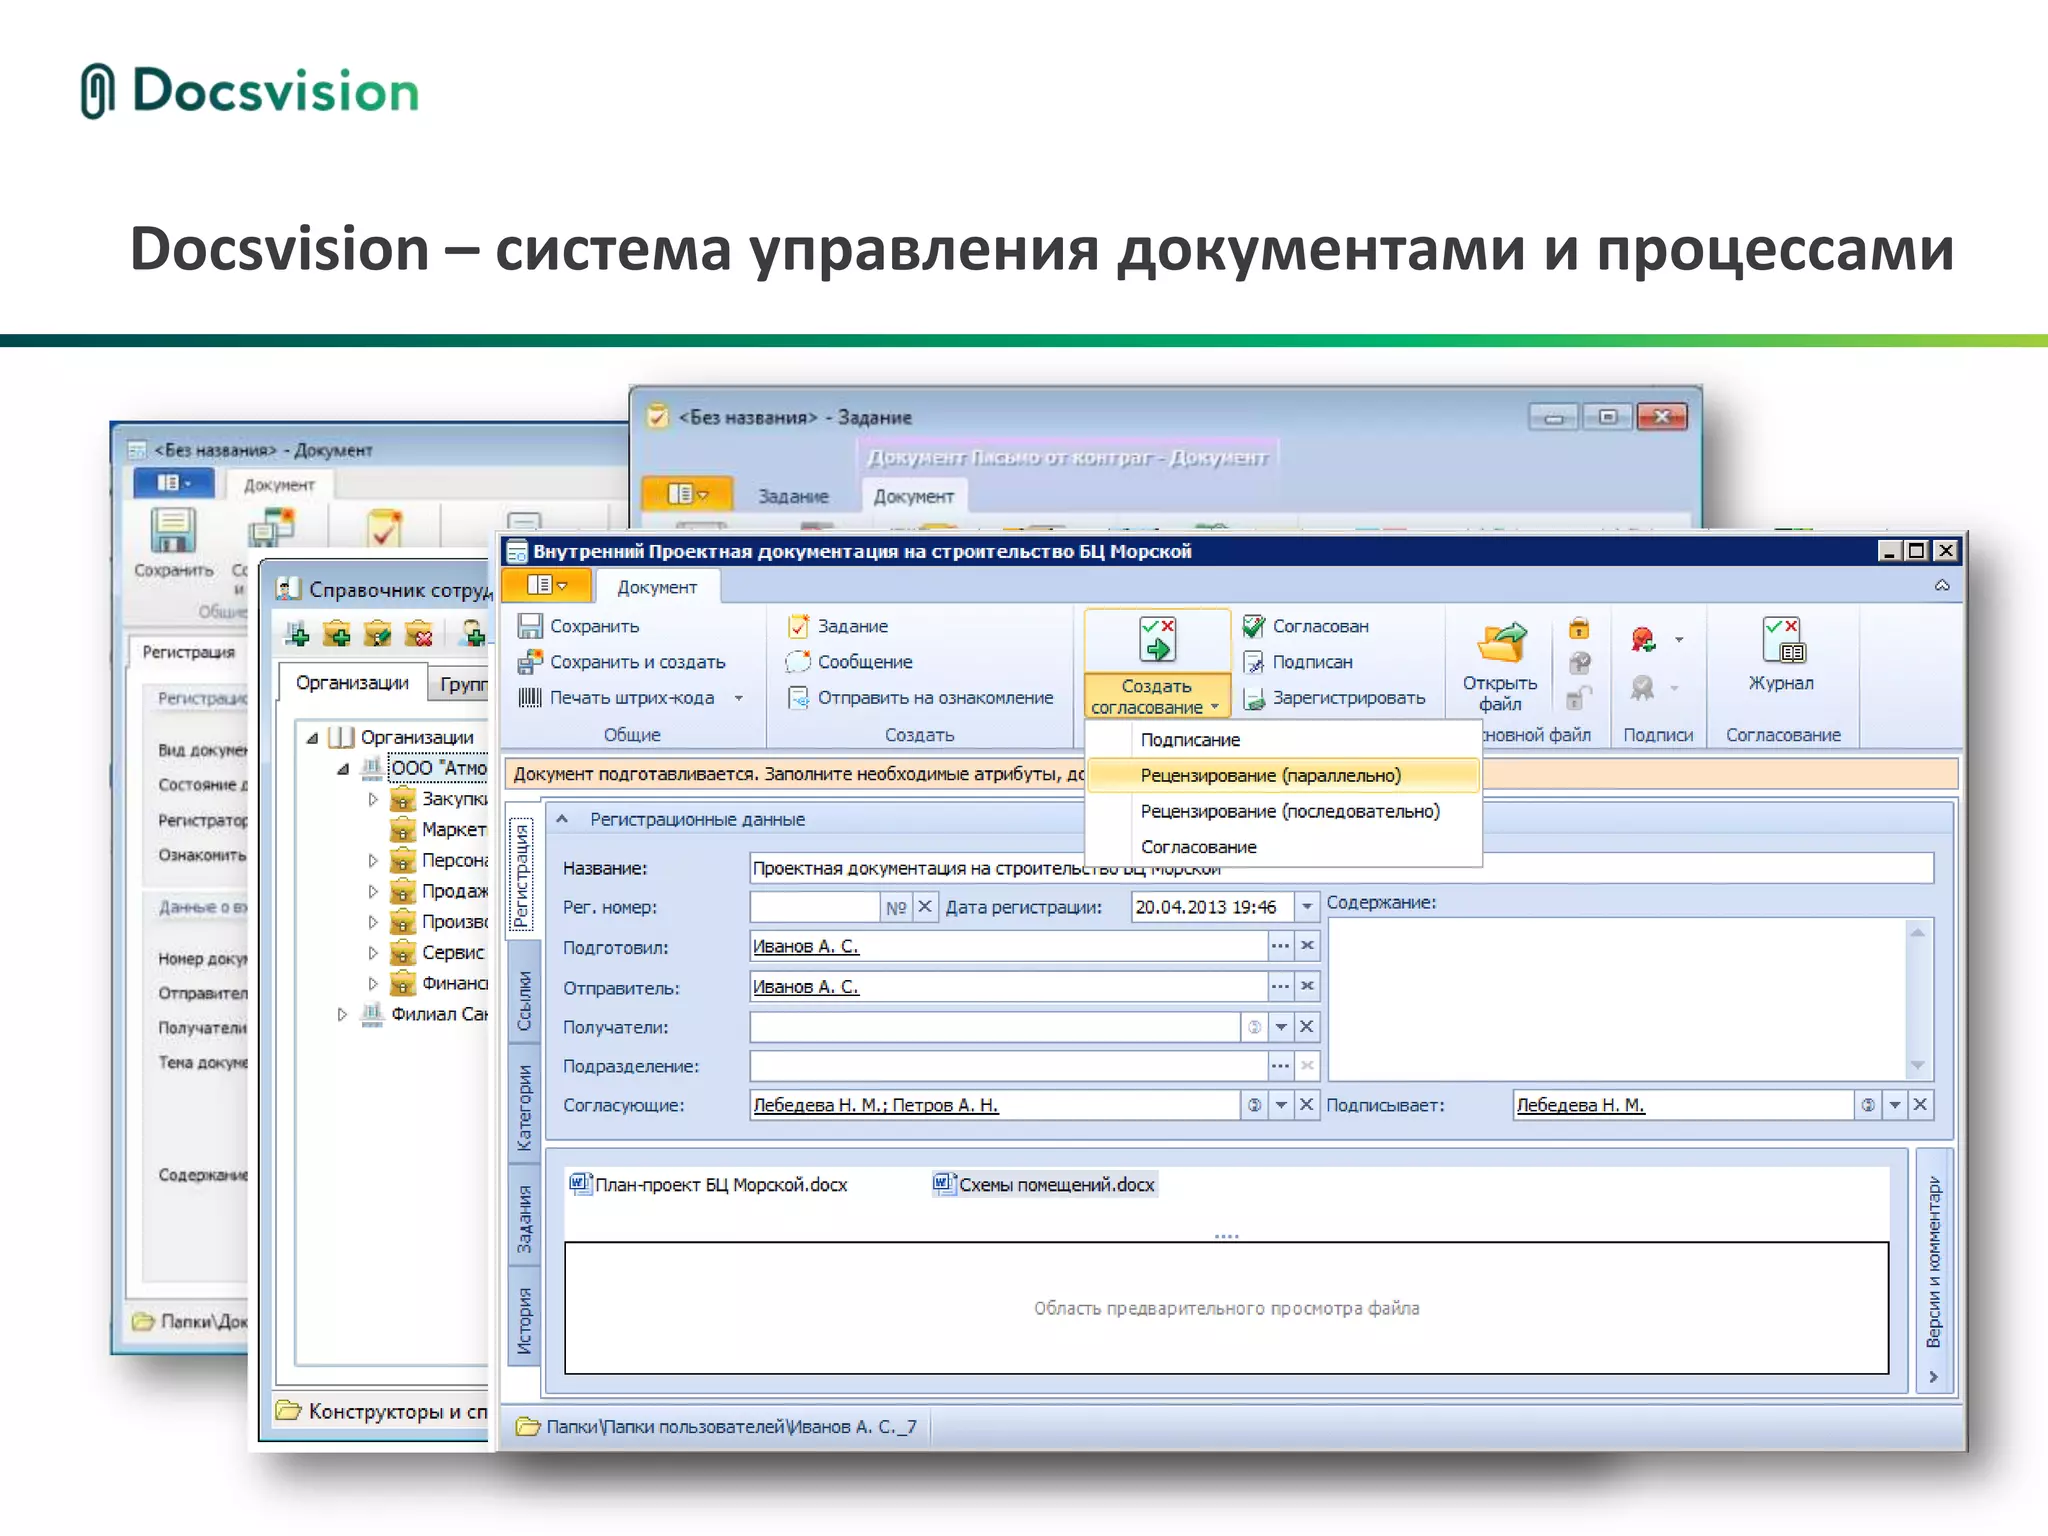Open the dropdown arrow beside the red seal

click(x=1679, y=640)
